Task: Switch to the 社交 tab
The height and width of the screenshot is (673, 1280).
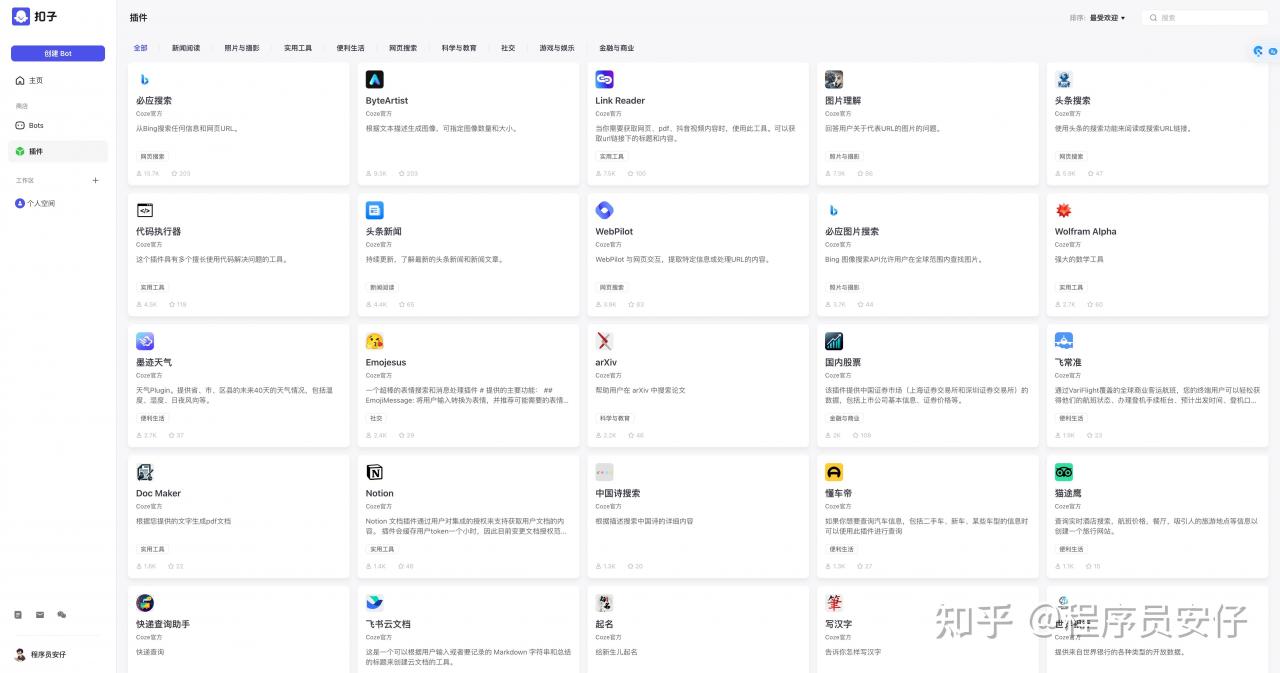Action: pyautogui.click(x=508, y=48)
